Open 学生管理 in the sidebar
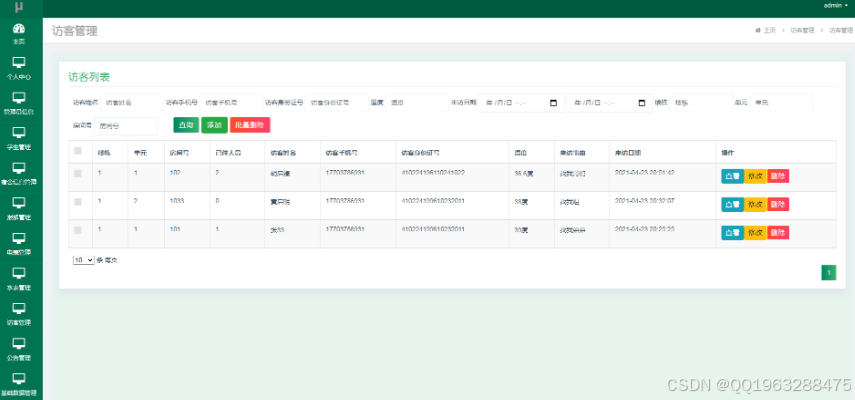 click(x=19, y=139)
